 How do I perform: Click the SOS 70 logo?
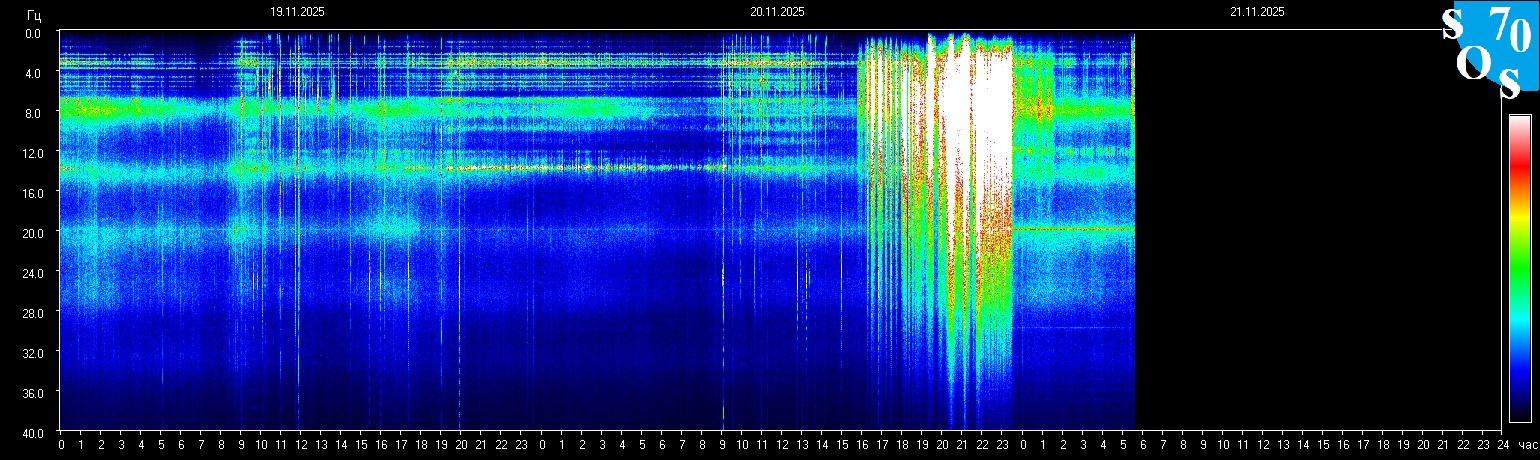point(1490,50)
